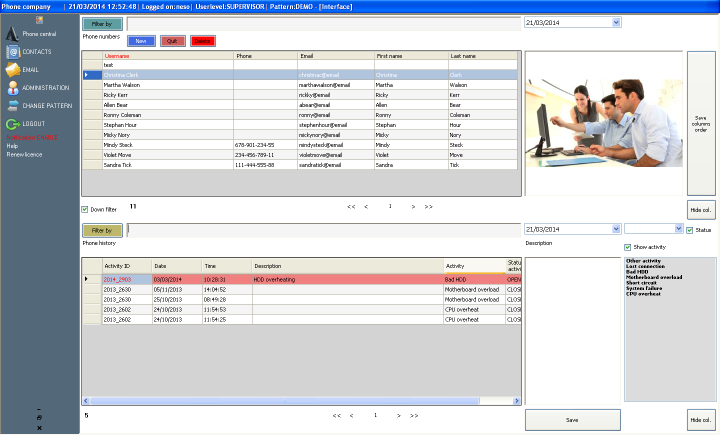
Task: Click the Activity ID column header
Action: [x=127, y=266]
